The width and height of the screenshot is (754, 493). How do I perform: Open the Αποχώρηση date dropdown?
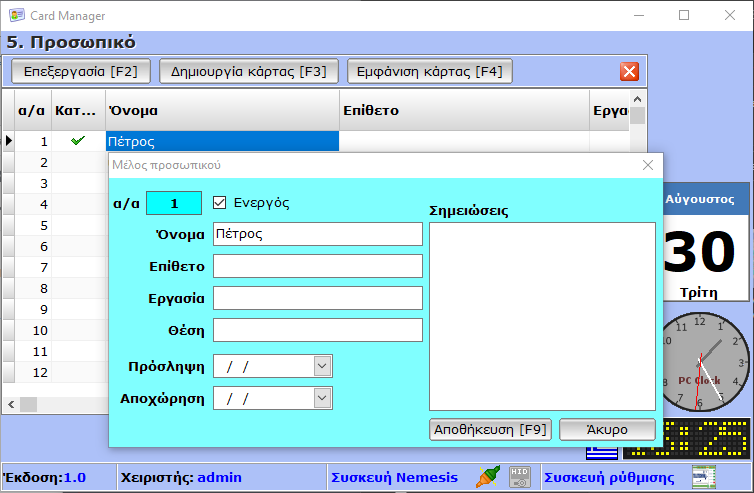321,398
